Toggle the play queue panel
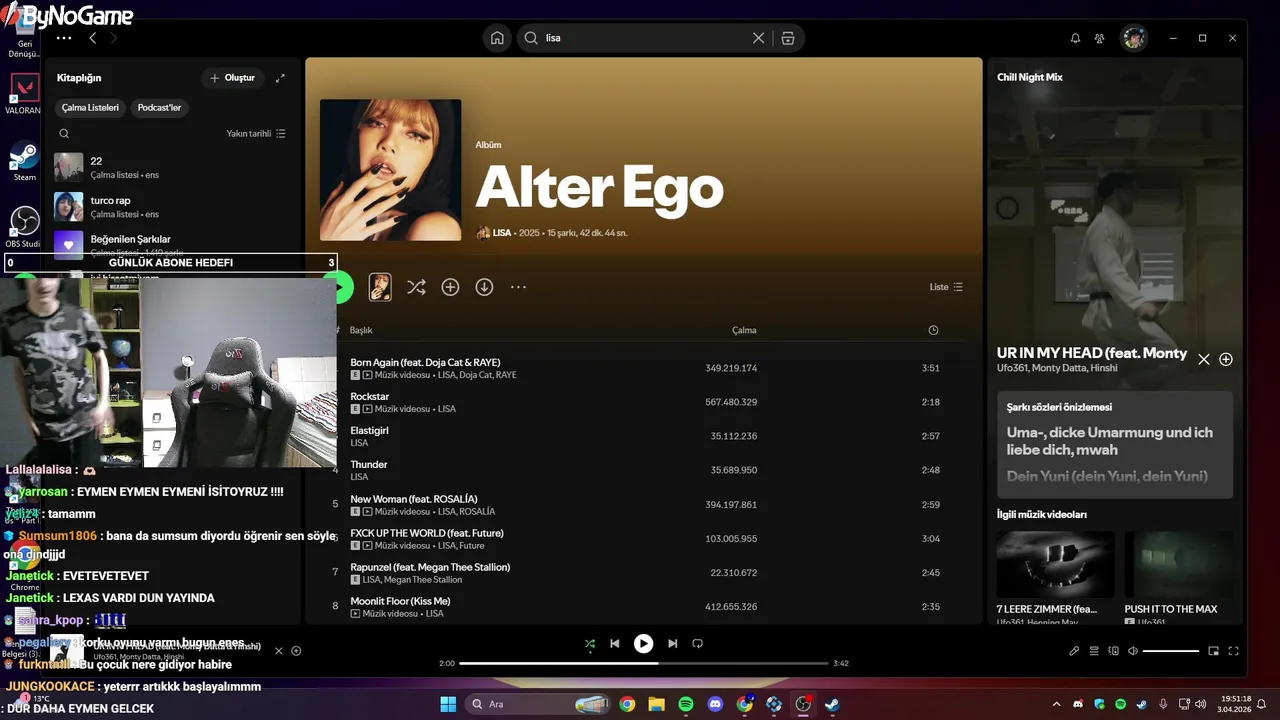 click(x=1094, y=651)
